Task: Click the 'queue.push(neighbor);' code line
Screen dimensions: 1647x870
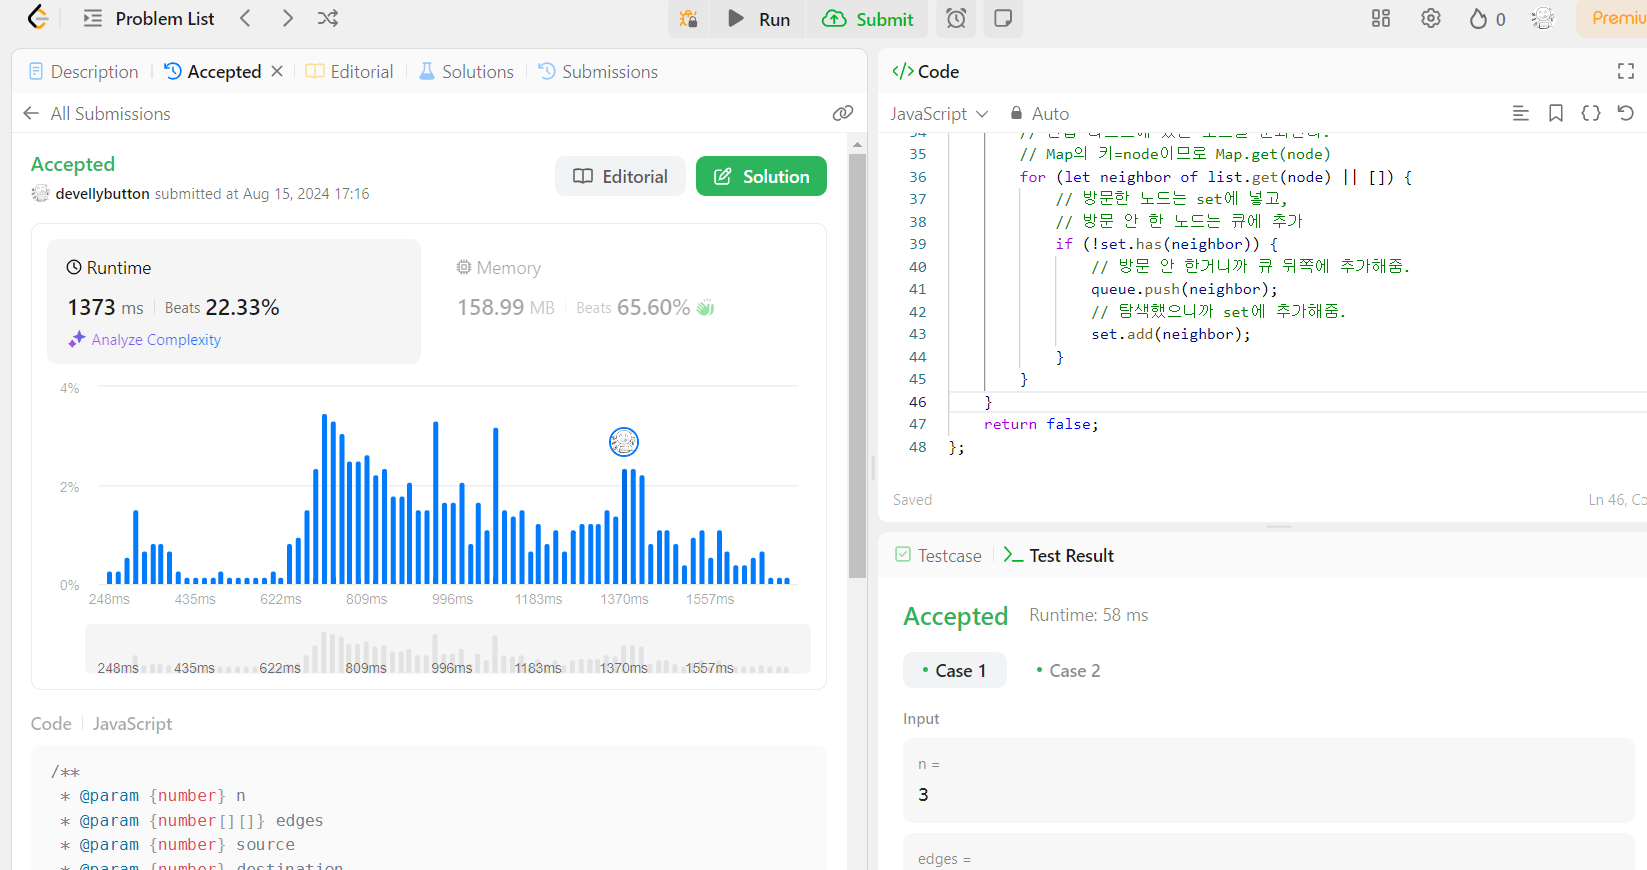Action: click(1184, 289)
